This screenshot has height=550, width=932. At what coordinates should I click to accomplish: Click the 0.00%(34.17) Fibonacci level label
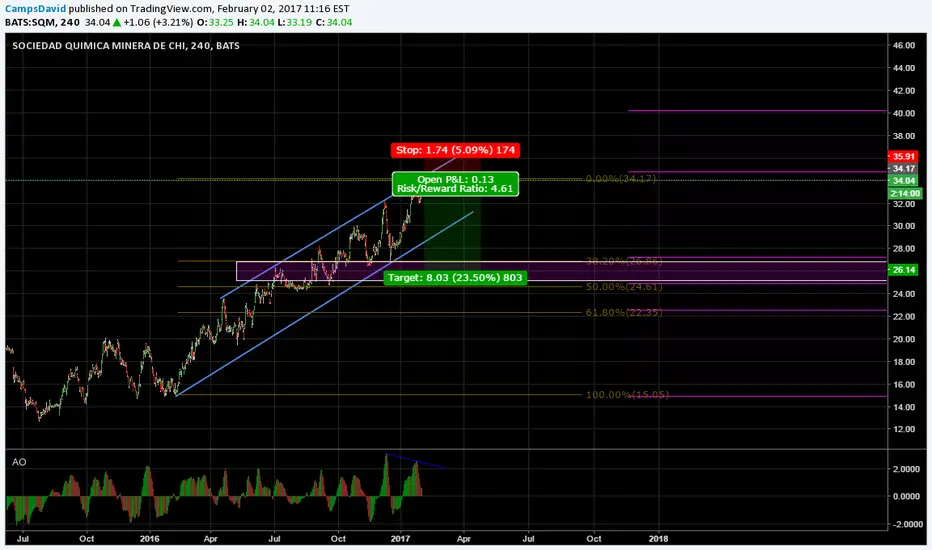click(621, 178)
